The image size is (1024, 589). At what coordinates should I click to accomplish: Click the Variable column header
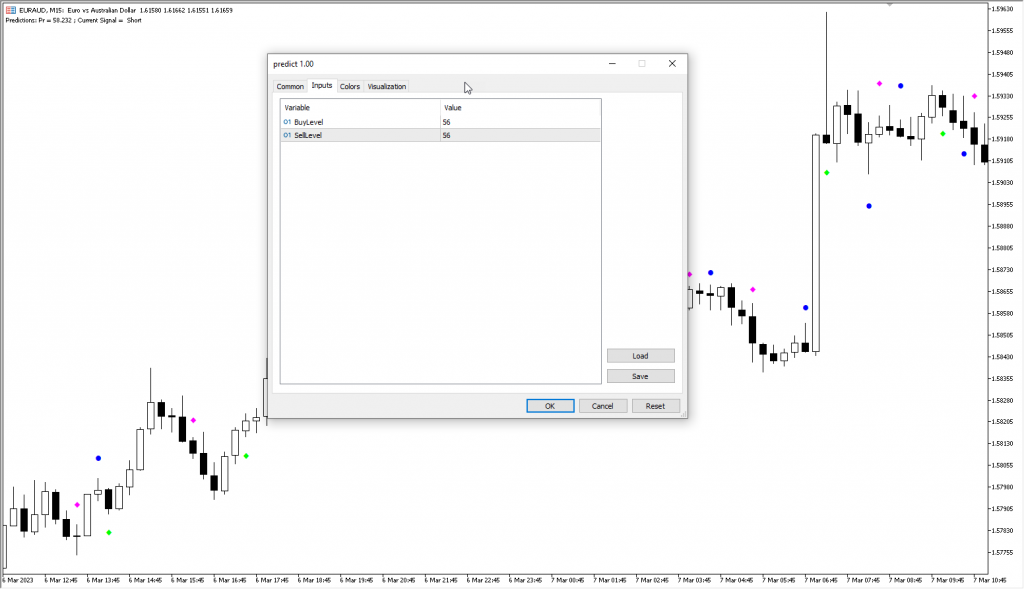pos(360,108)
